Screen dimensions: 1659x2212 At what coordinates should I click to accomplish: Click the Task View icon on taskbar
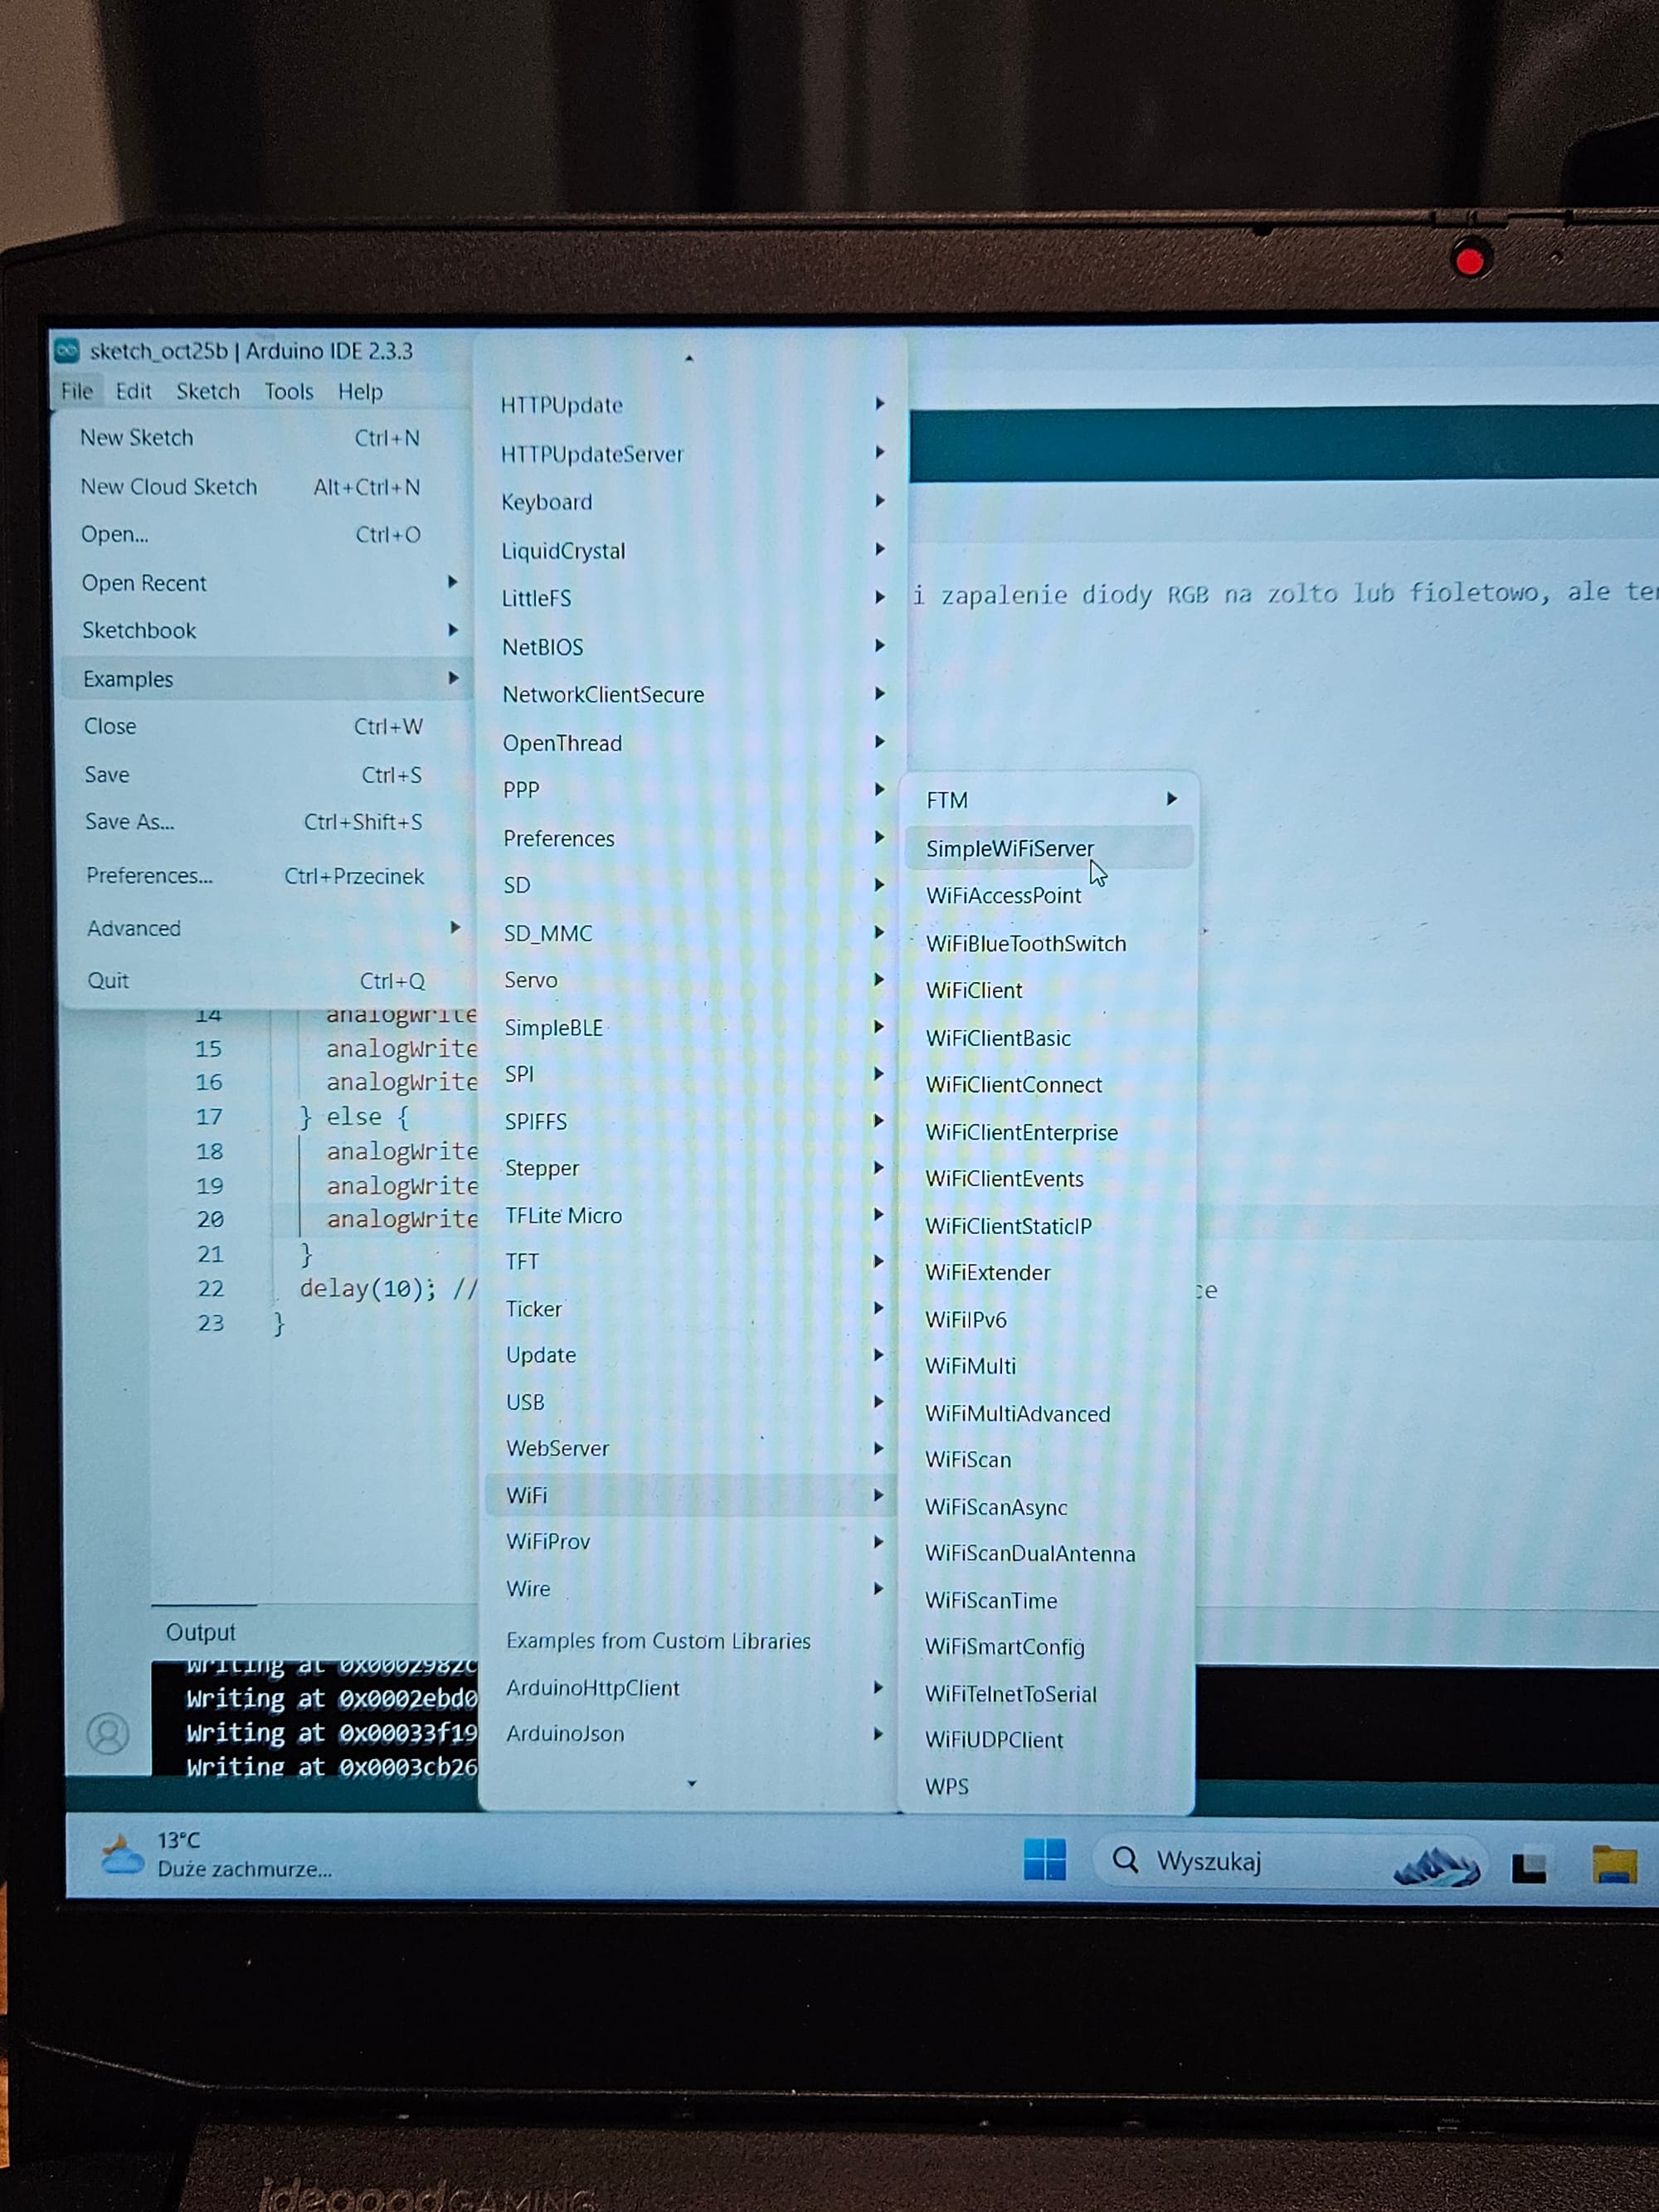click(1529, 1866)
